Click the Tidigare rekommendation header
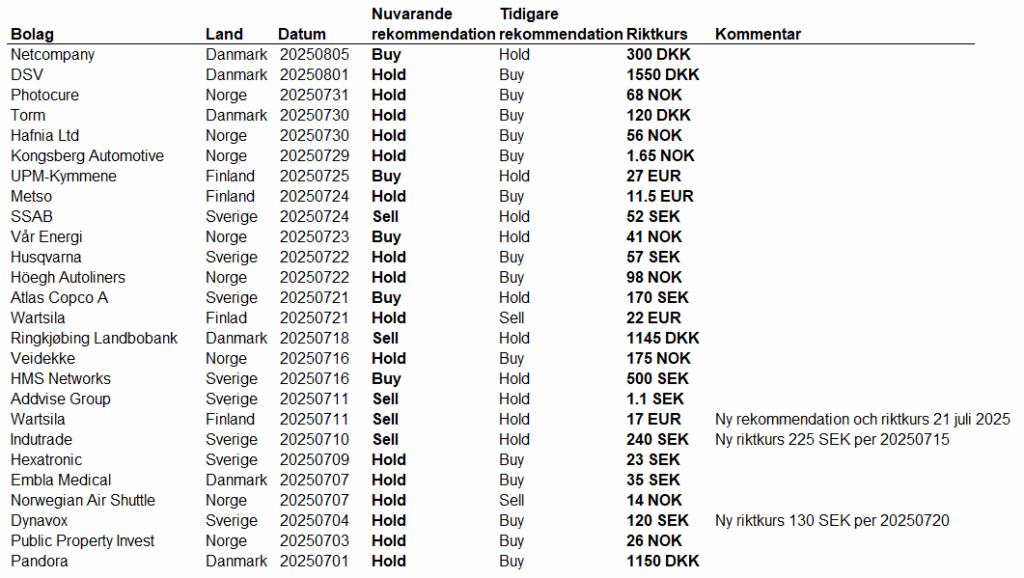Viewport: 1024px width, 578px height. (560, 24)
